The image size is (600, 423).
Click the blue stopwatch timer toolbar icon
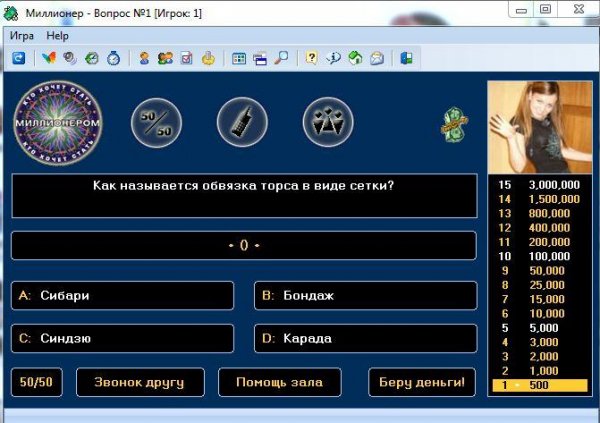pos(113,58)
